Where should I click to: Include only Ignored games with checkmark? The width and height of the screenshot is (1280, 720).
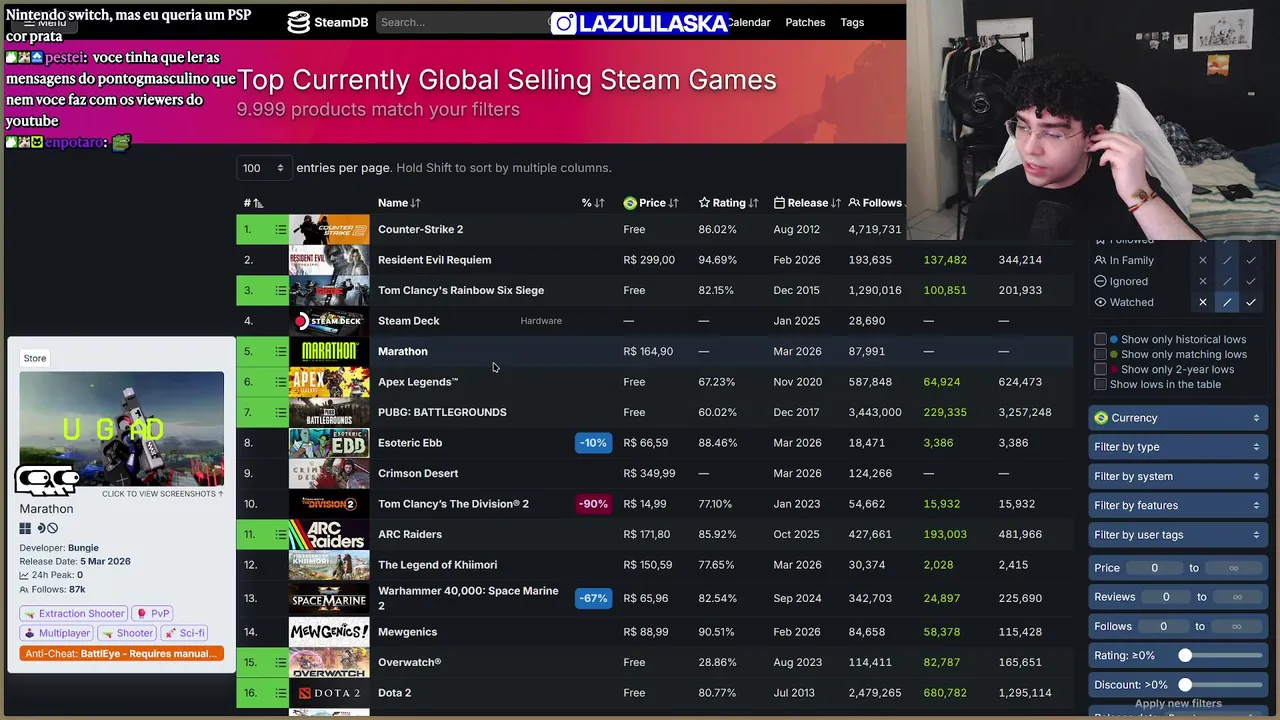coord(1251,282)
